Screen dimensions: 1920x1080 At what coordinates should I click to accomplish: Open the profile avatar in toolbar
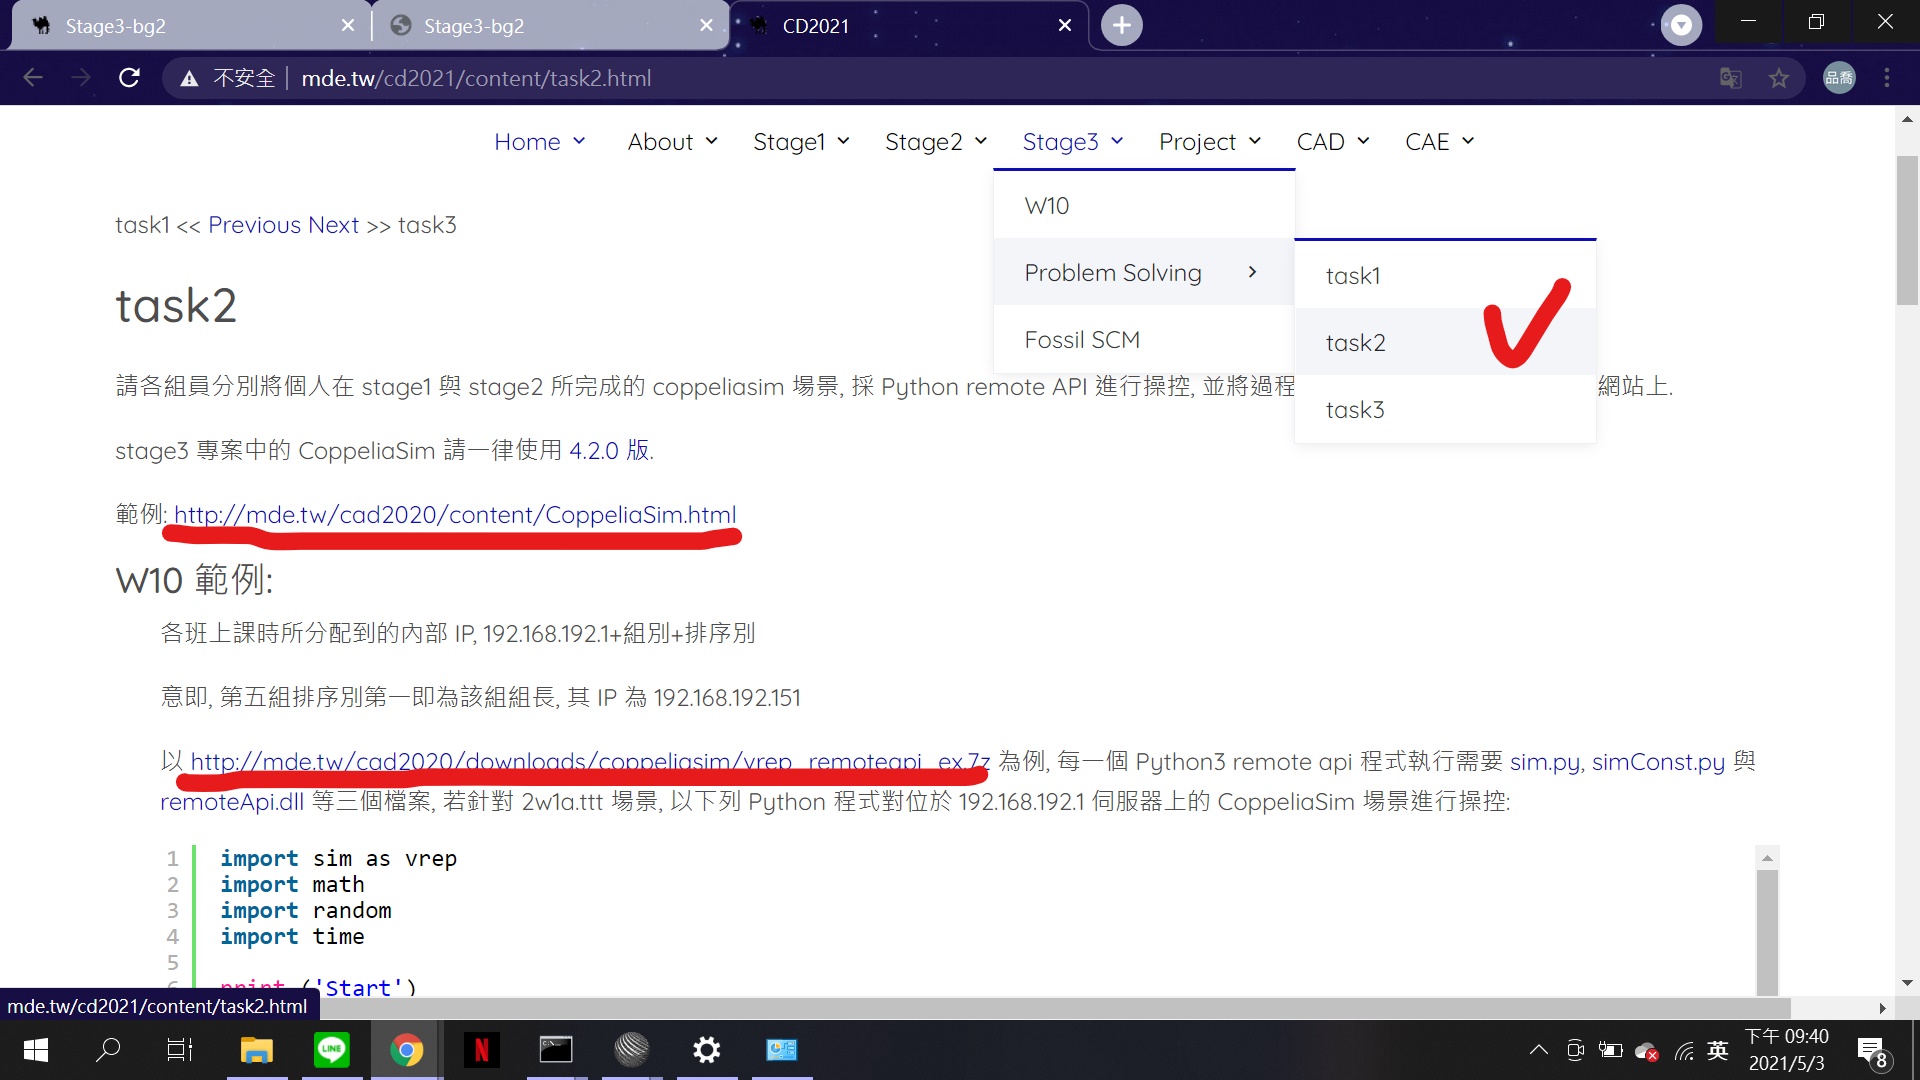coord(1838,78)
